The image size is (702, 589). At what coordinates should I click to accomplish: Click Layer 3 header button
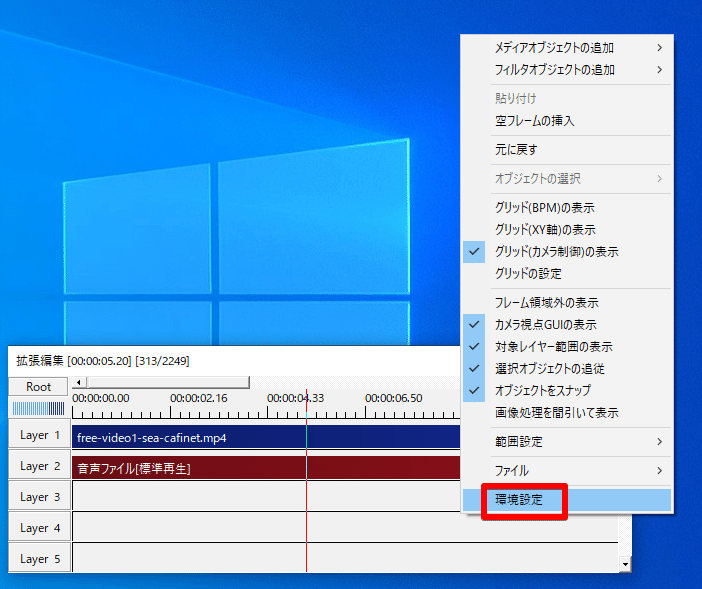(x=39, y=496)
